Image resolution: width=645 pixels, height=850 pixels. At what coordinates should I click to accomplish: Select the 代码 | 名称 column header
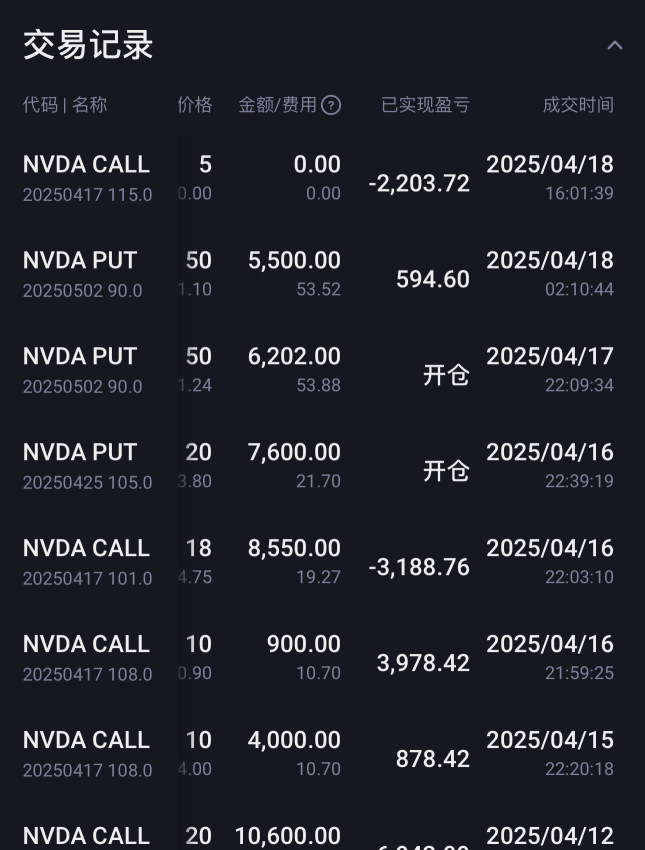point(64,105)
